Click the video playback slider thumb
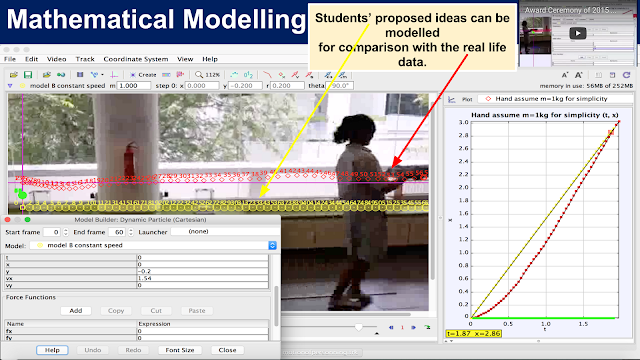Viewport: 640px width, 360px height. point(359,327)
